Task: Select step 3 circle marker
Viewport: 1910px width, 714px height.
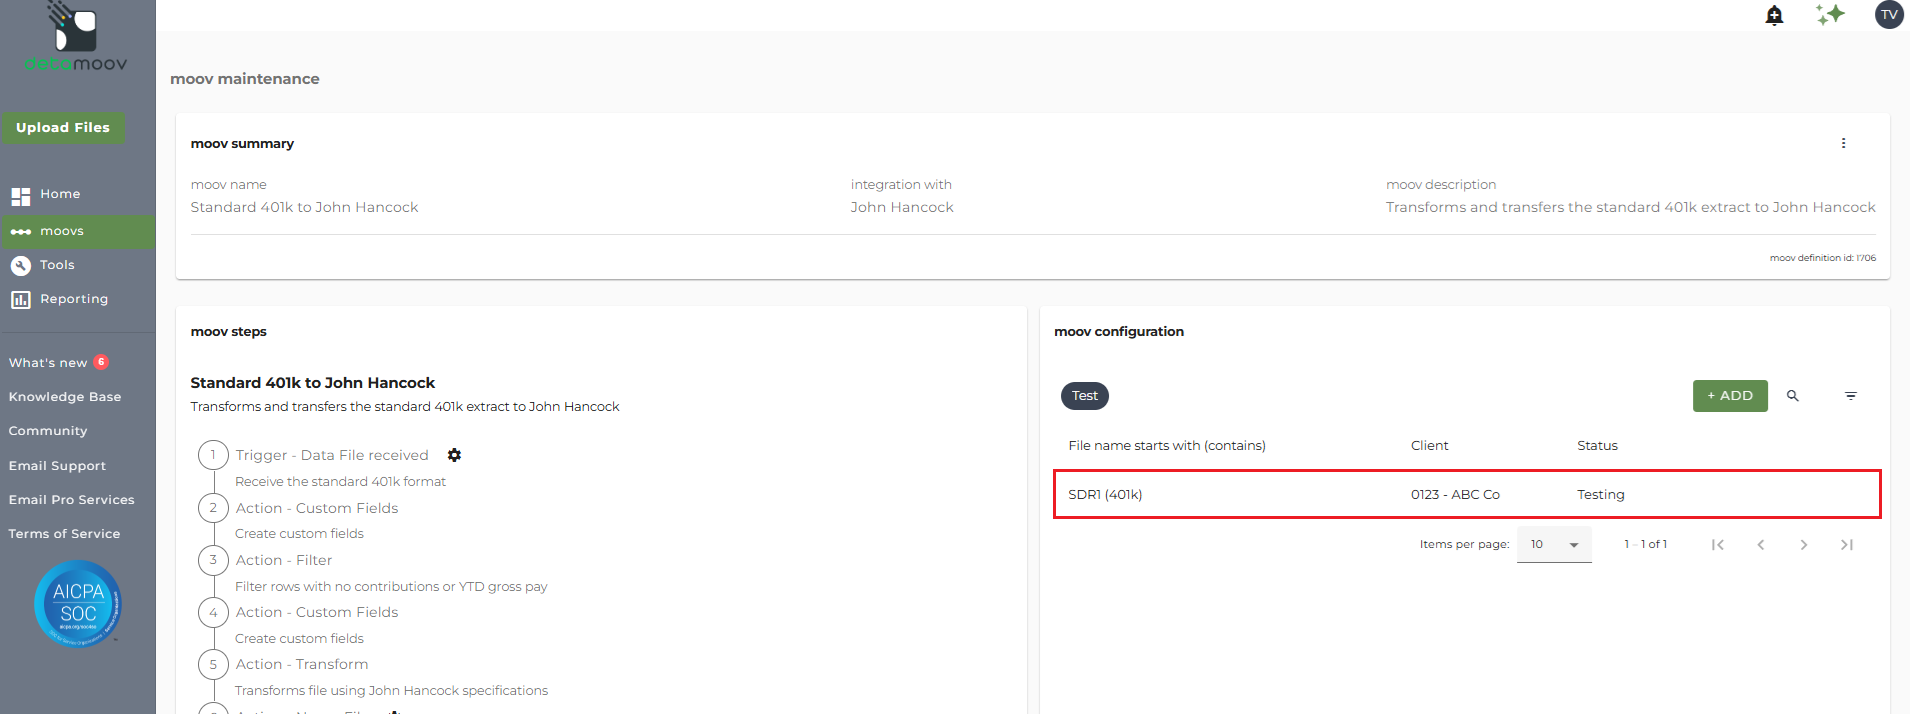Action: coord(213,560)
